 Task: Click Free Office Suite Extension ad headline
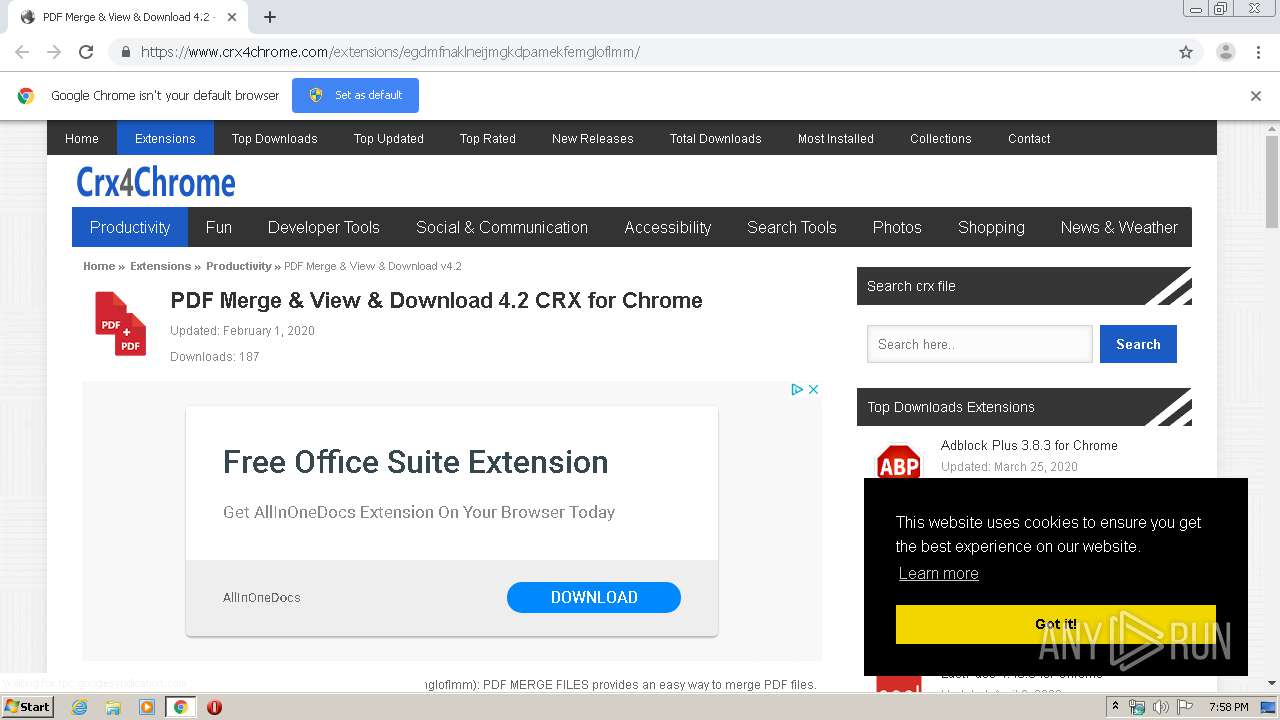tap(415, 462)
